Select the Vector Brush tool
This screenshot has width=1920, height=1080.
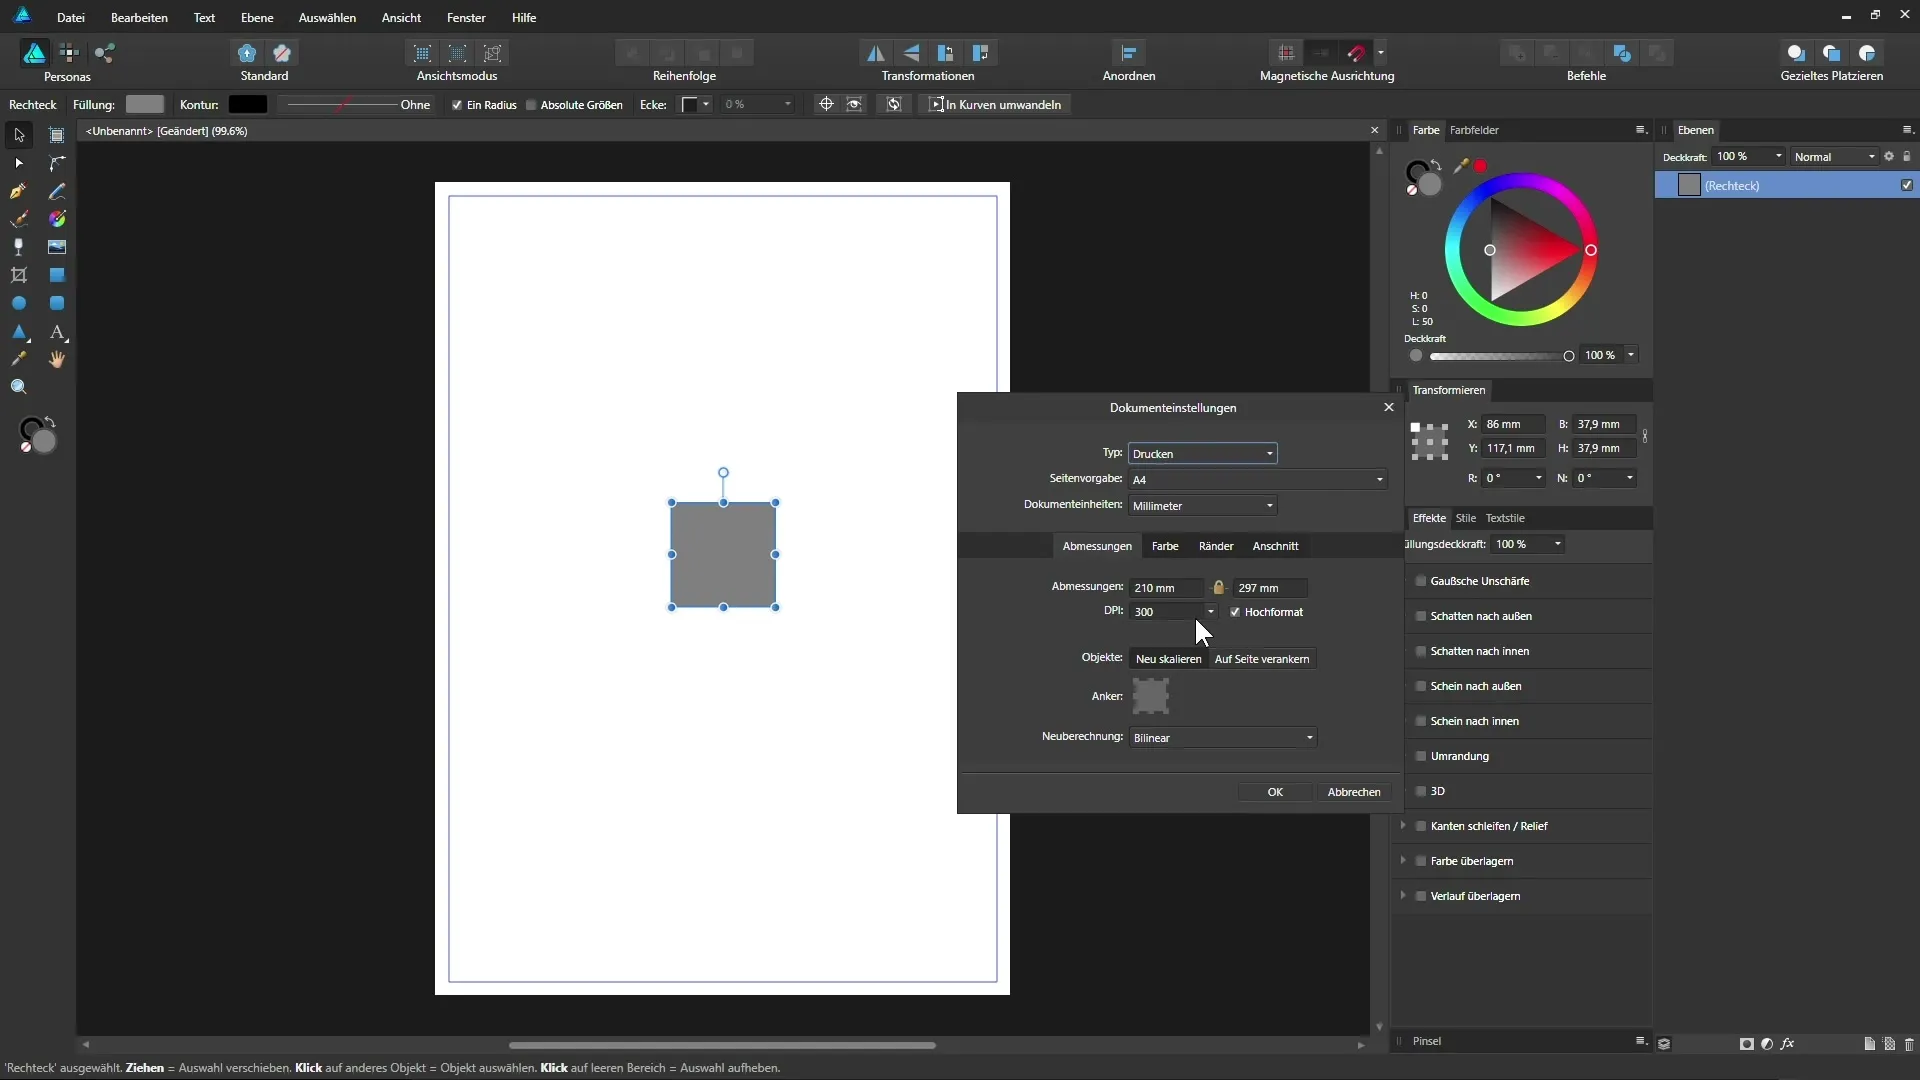[x=19, y=219]
